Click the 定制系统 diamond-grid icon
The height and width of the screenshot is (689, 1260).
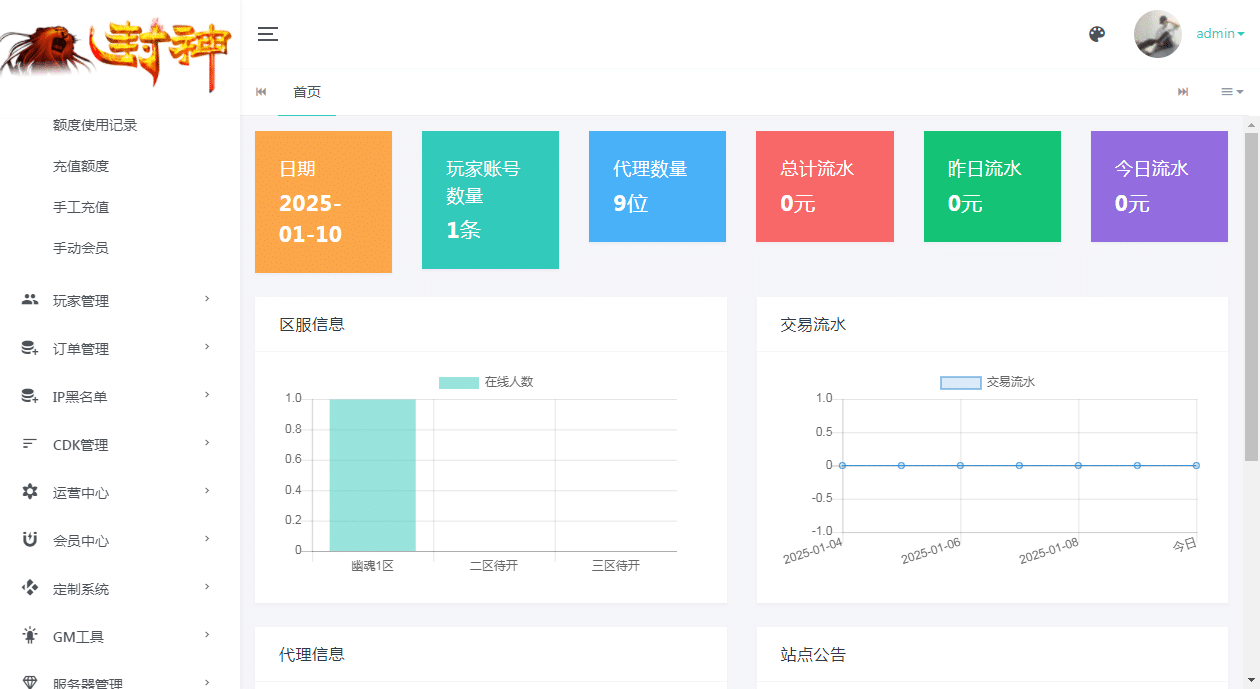coord(30,588)
